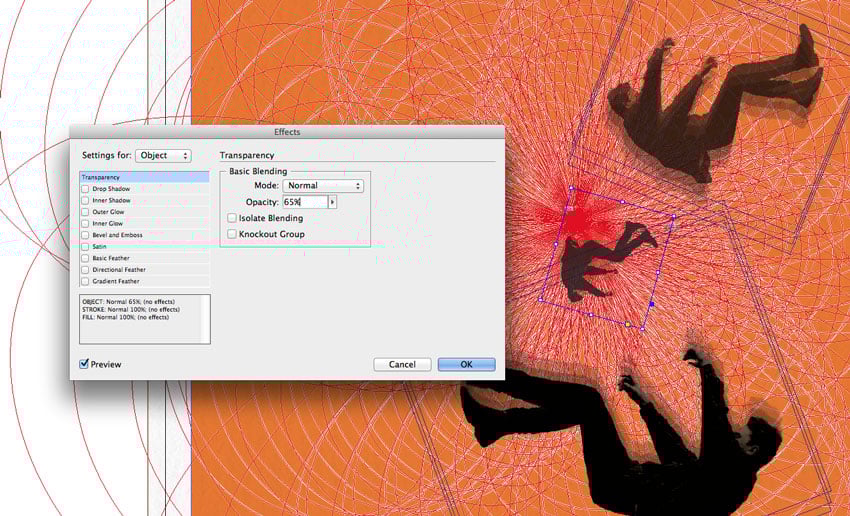Select Transparency in the effects list
850x516 pixels.
click(x=144, y=177)
